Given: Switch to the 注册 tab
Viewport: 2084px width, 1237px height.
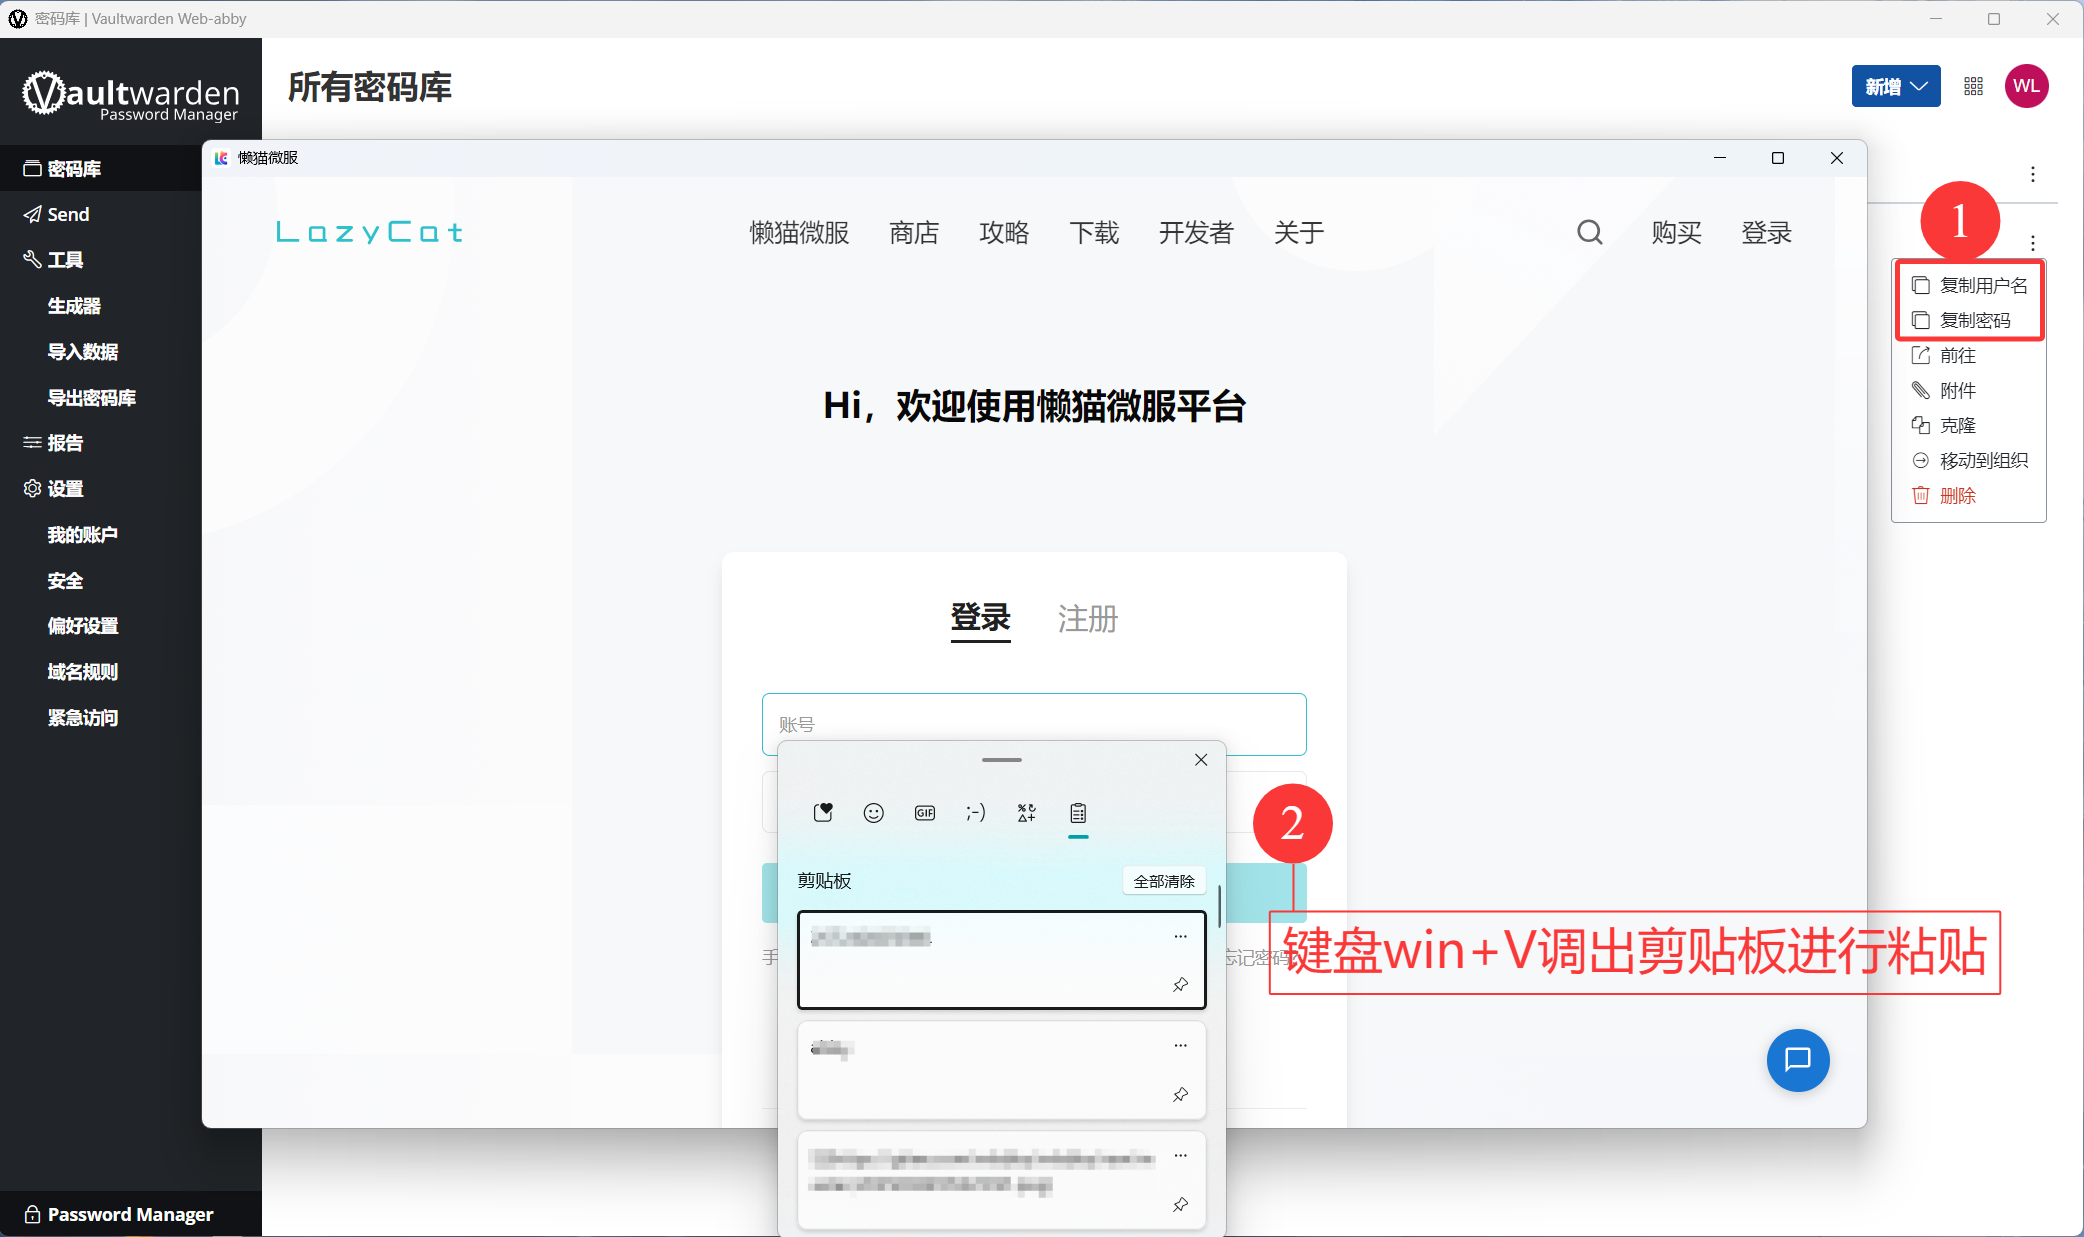Looking at the screenshot, I should click(x=1088, y=618).
